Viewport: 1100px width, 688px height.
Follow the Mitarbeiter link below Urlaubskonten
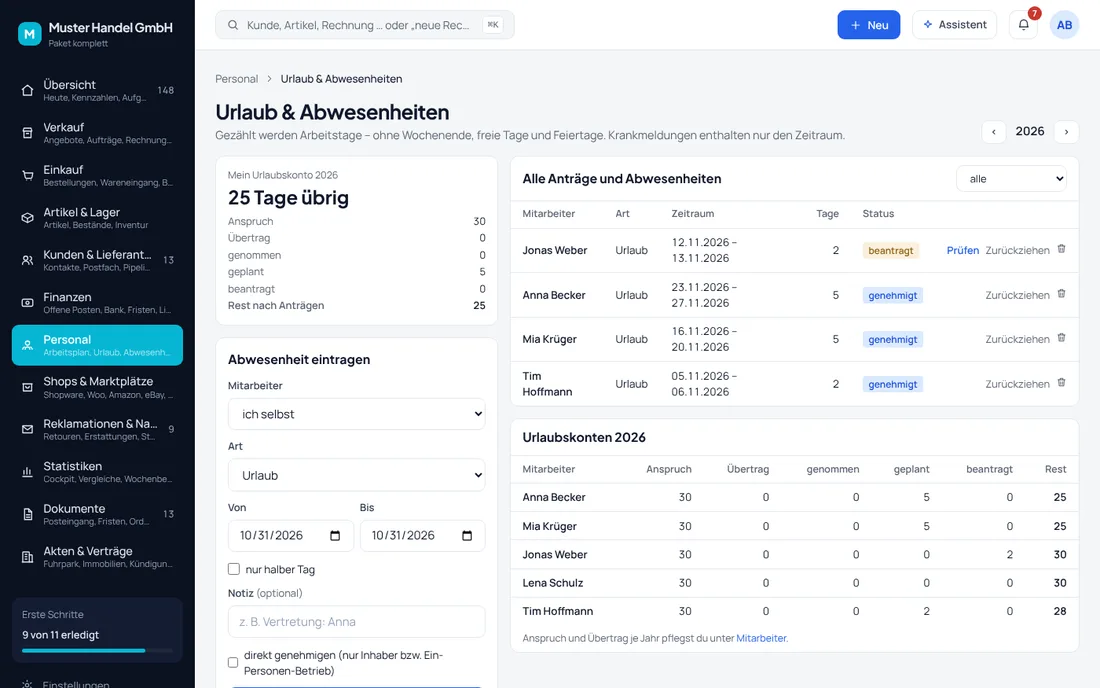[x=761, y=638]
